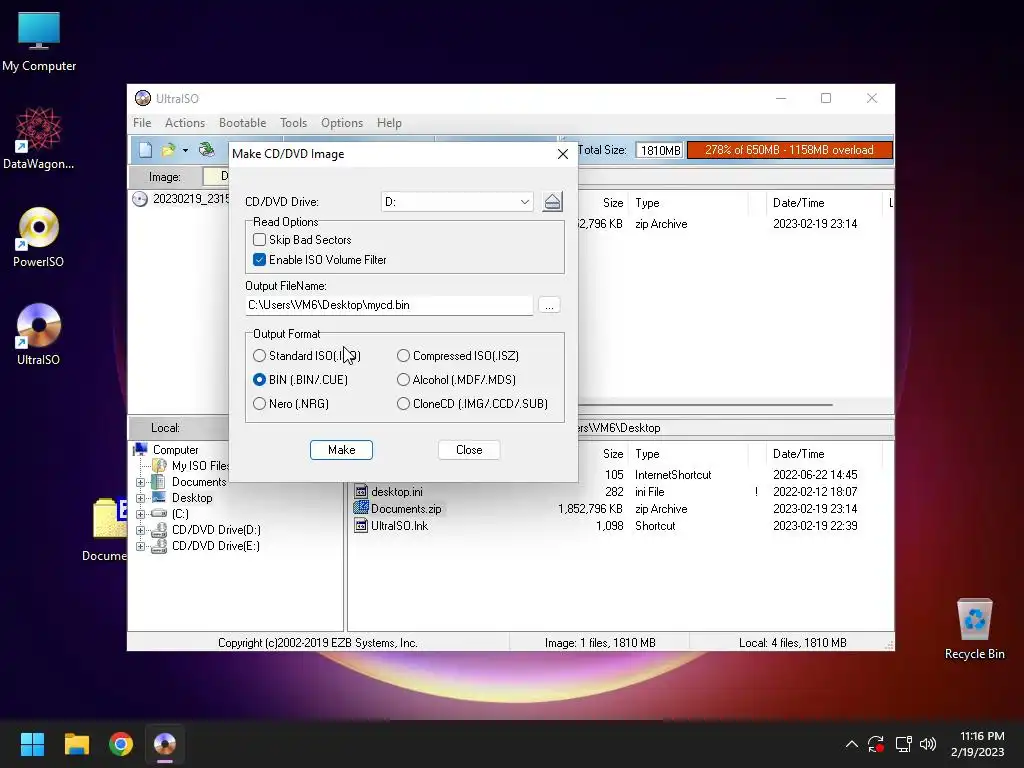Viewport: 1024px width, 768px height.
Task: Click the Desktop tree node icon
Action: pos(159,498)
